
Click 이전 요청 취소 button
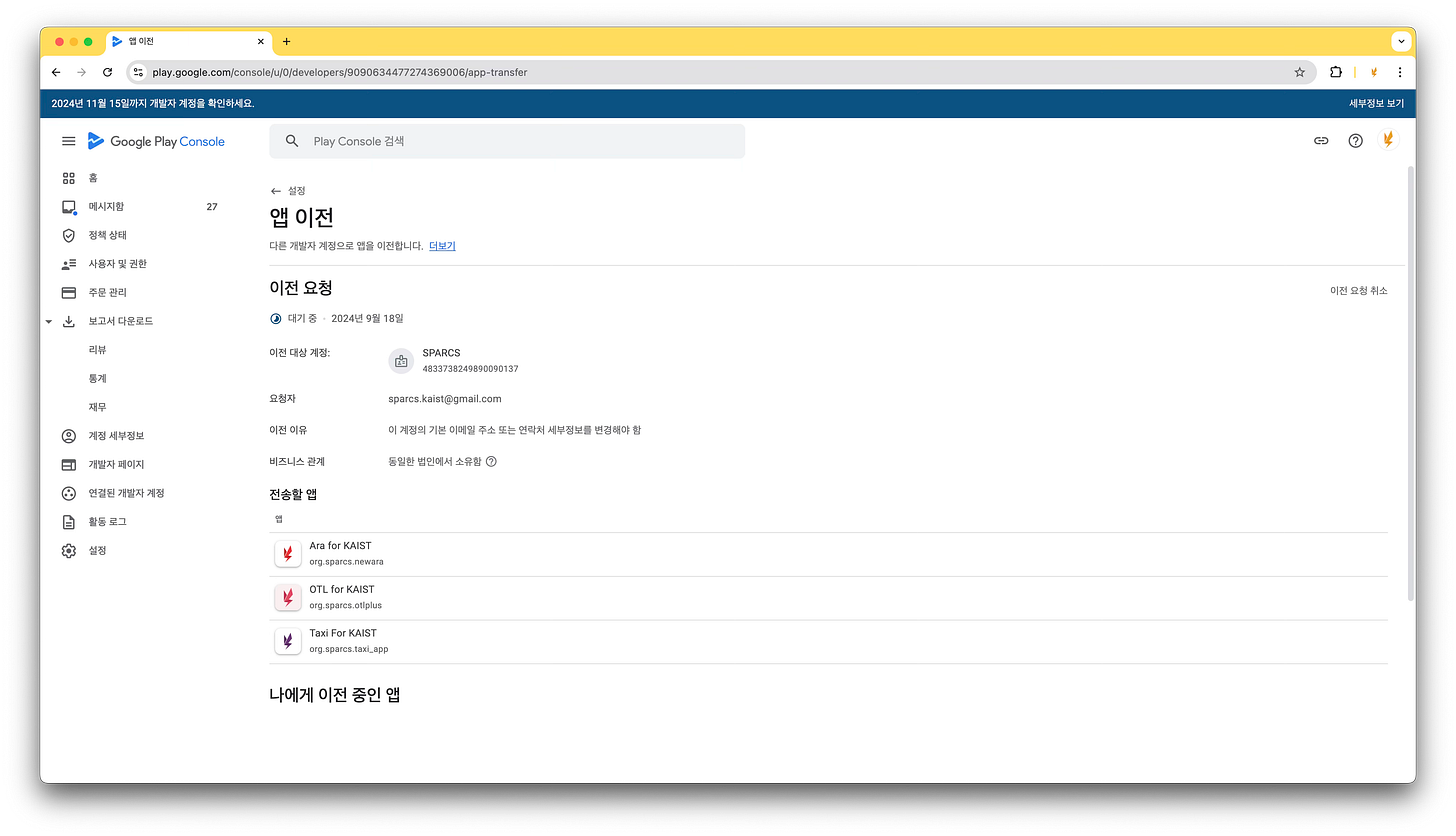pos(1358,291)
